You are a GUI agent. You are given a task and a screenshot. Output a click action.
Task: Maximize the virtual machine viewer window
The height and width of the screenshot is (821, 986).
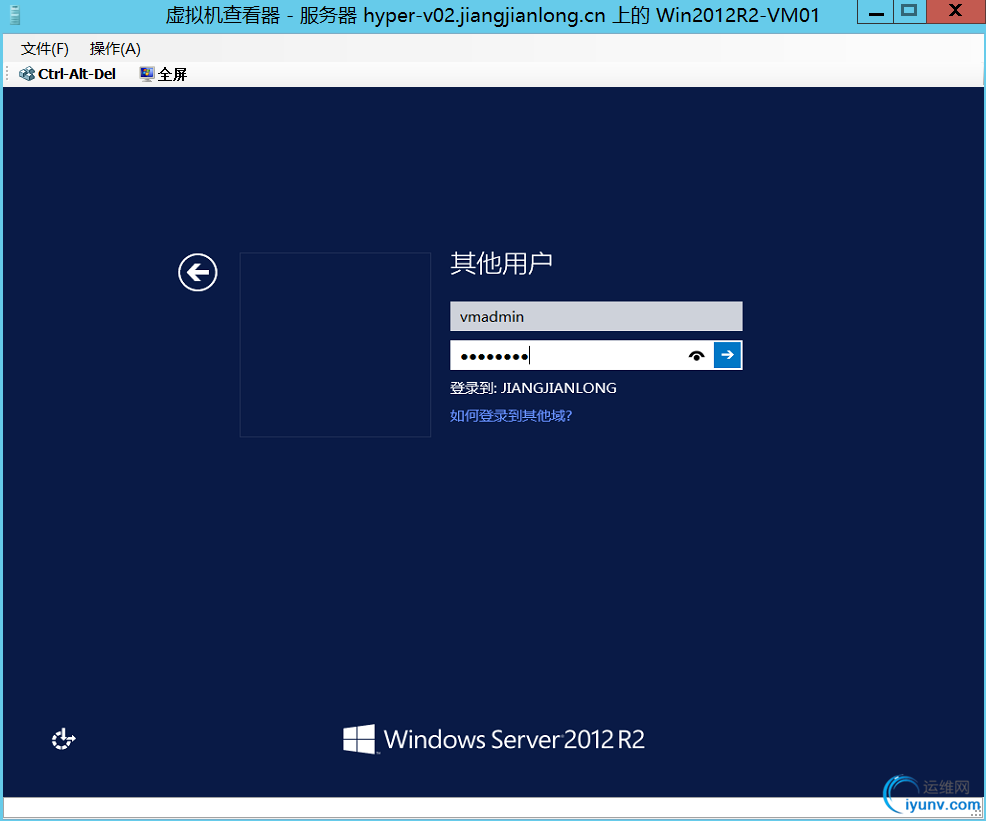pyautogui.click(x=909, y=12)
